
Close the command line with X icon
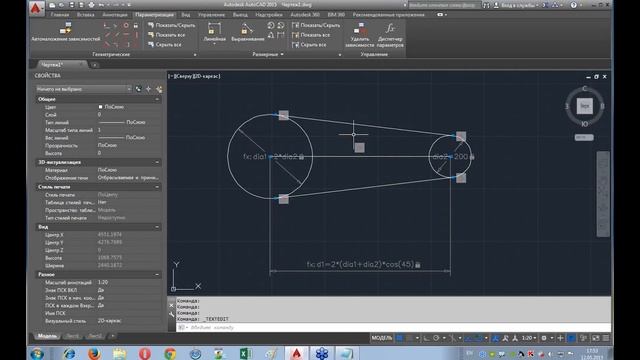[x=171, y=305]
